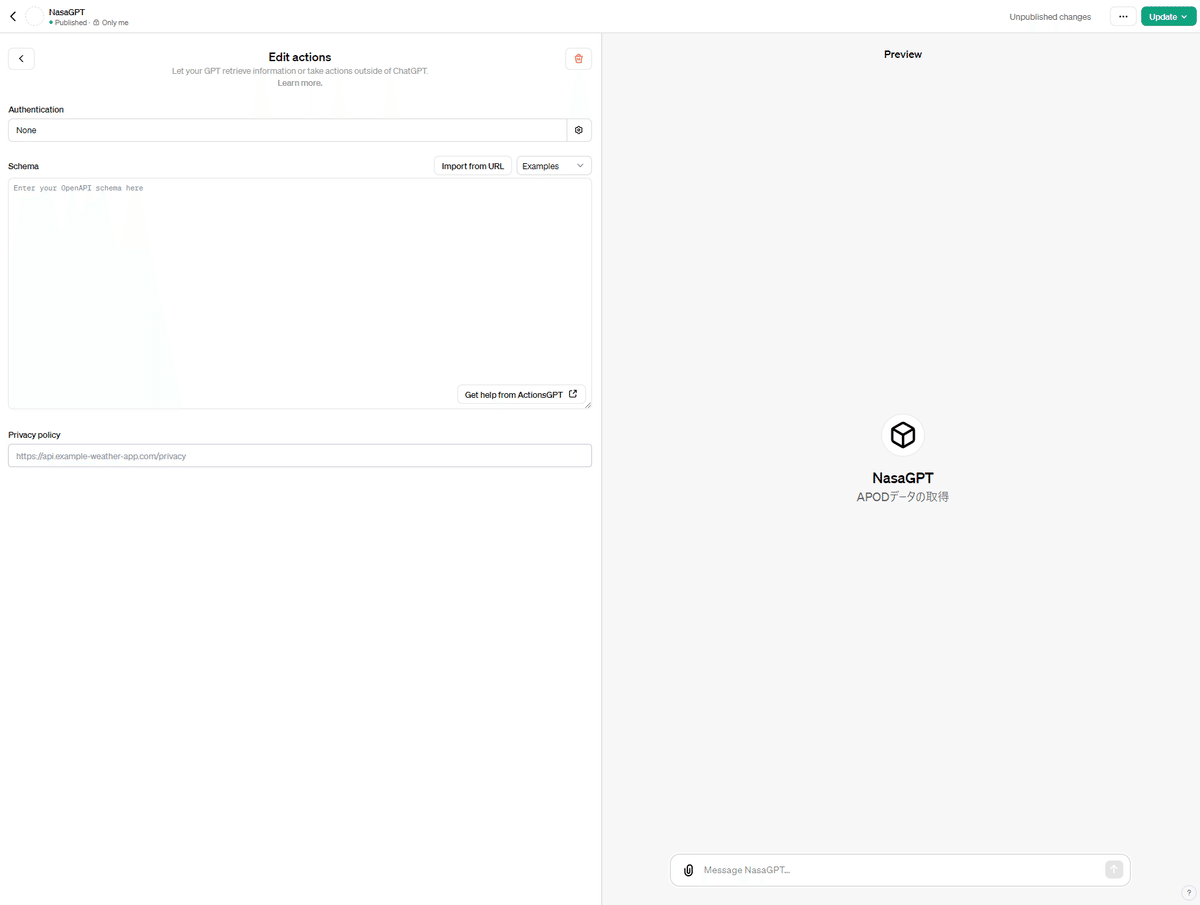Image resolution: width=1200 pixels, height=905 pixels.
Task: Click the paperclip attach file icon
Action: [x=688, y=870]
